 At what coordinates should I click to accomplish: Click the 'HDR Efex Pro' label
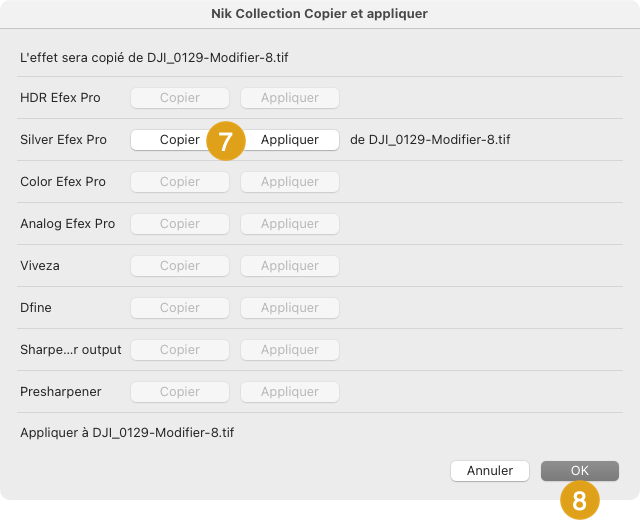[60, 98]
